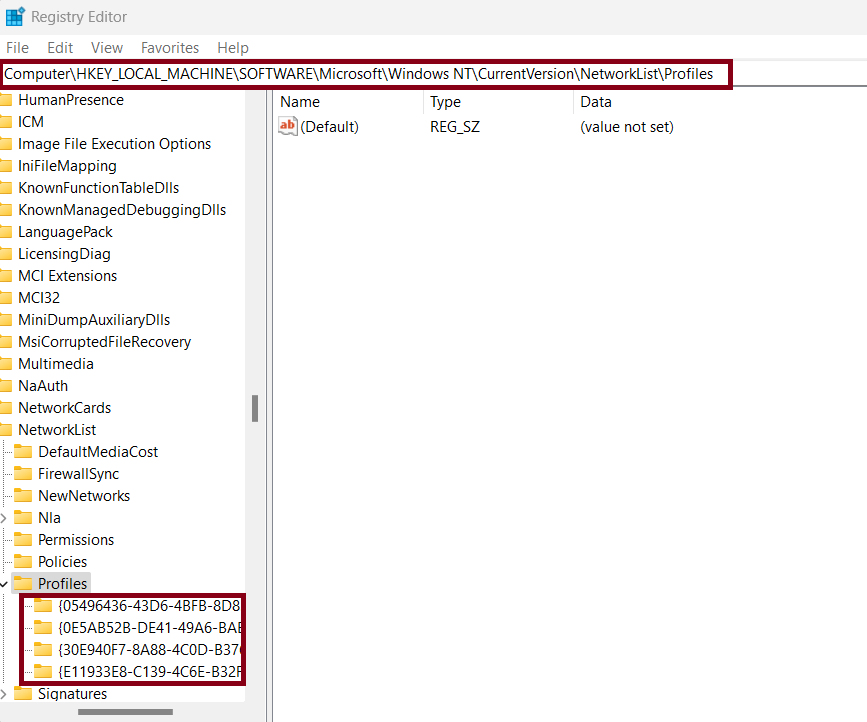Click the DefaultMediaCost folder icon
Screen dimensions: 867x722
coord(23,452)
